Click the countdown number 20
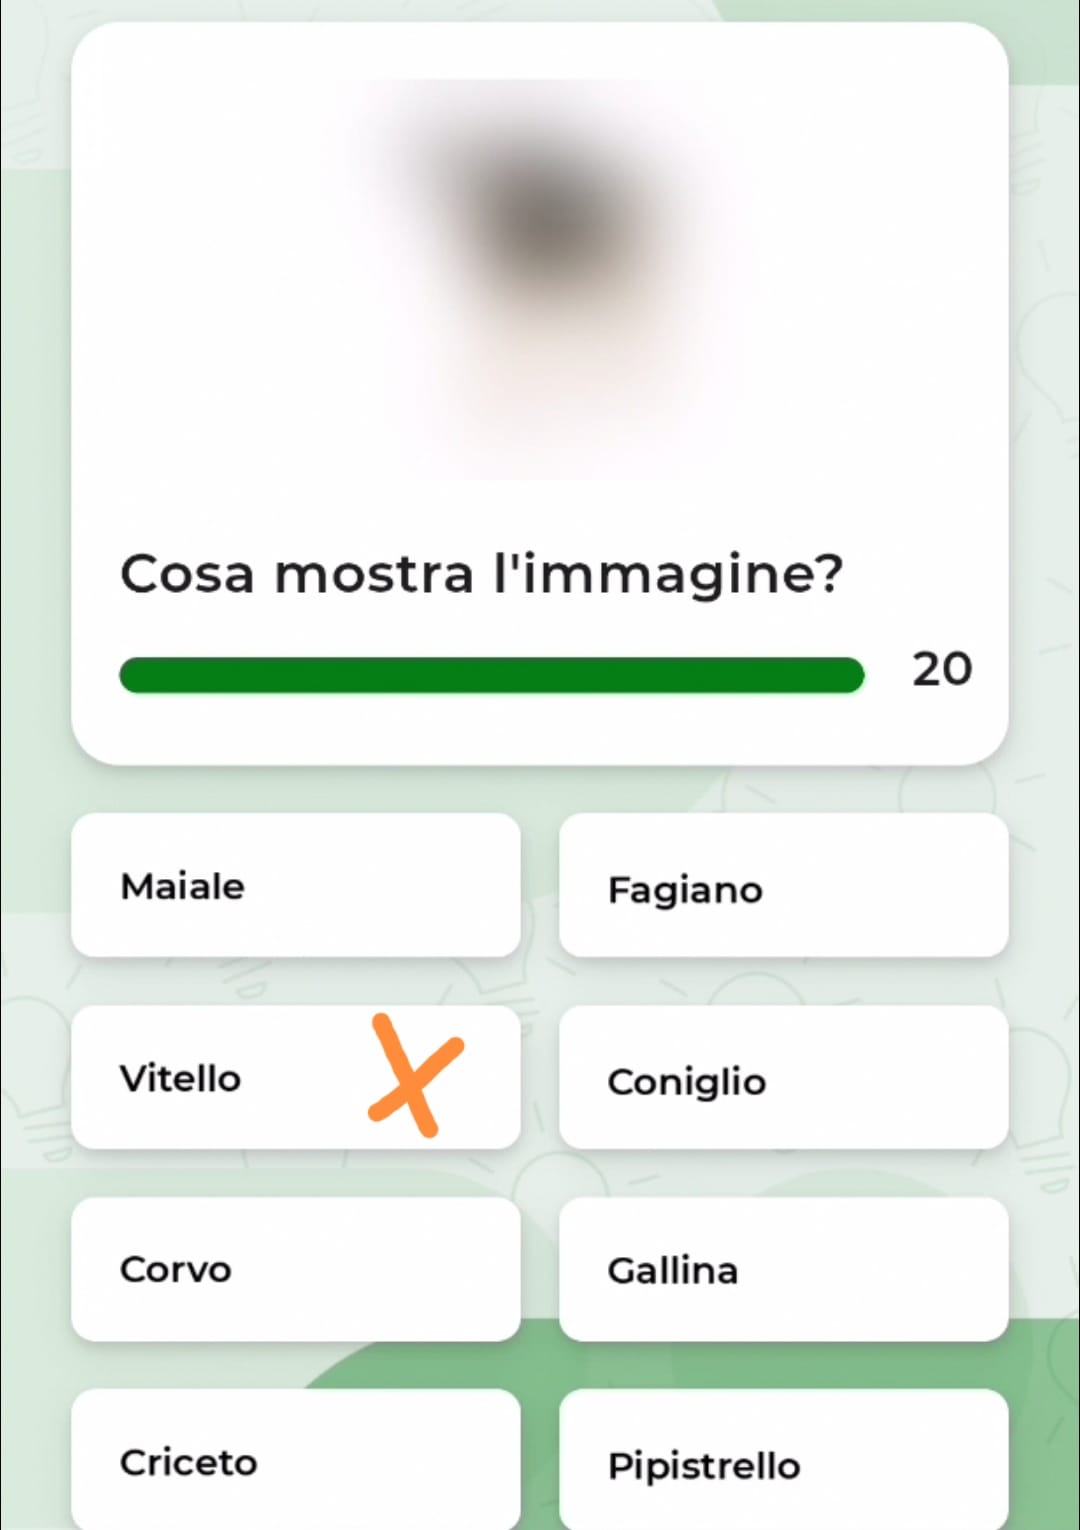Screen dimensions: 1080x1530 941,669
